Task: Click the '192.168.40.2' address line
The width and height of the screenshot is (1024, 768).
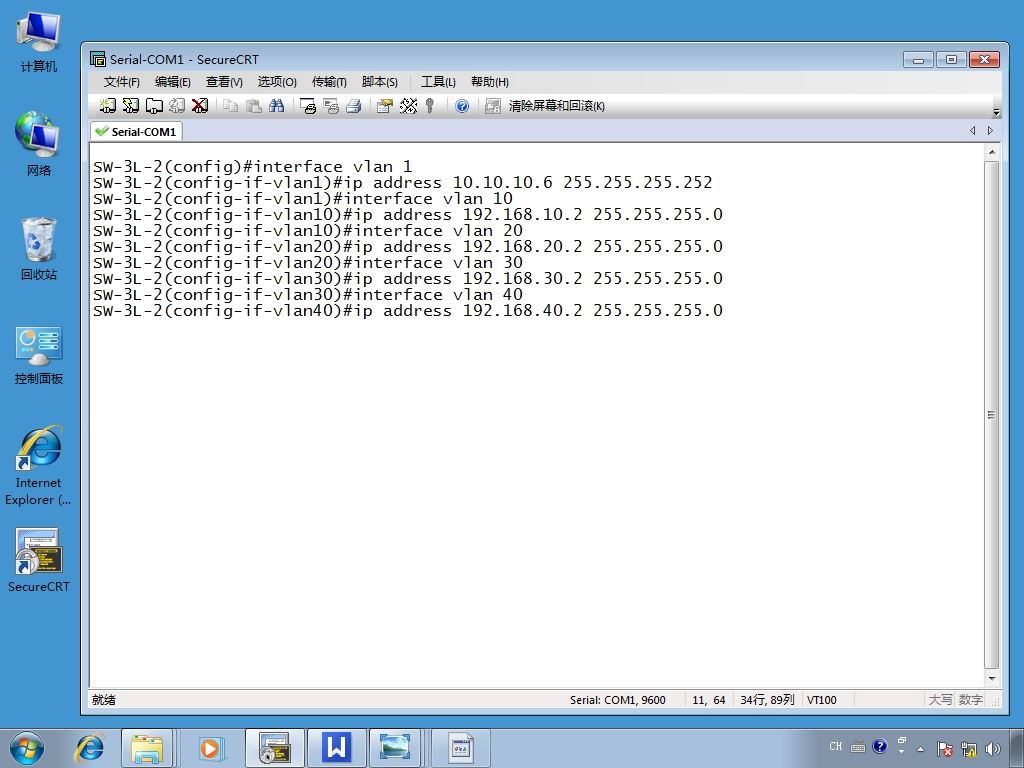Action: click(408, 311)
